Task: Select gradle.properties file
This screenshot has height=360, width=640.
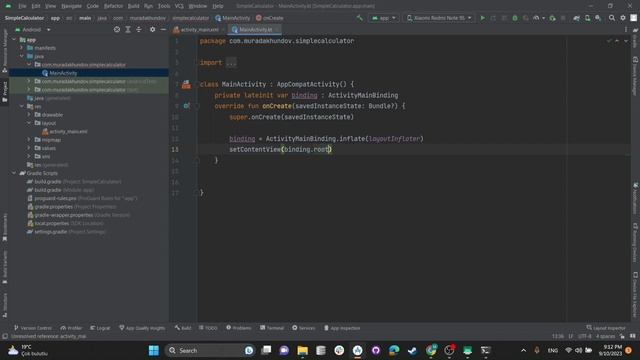Action: (53, 207)
